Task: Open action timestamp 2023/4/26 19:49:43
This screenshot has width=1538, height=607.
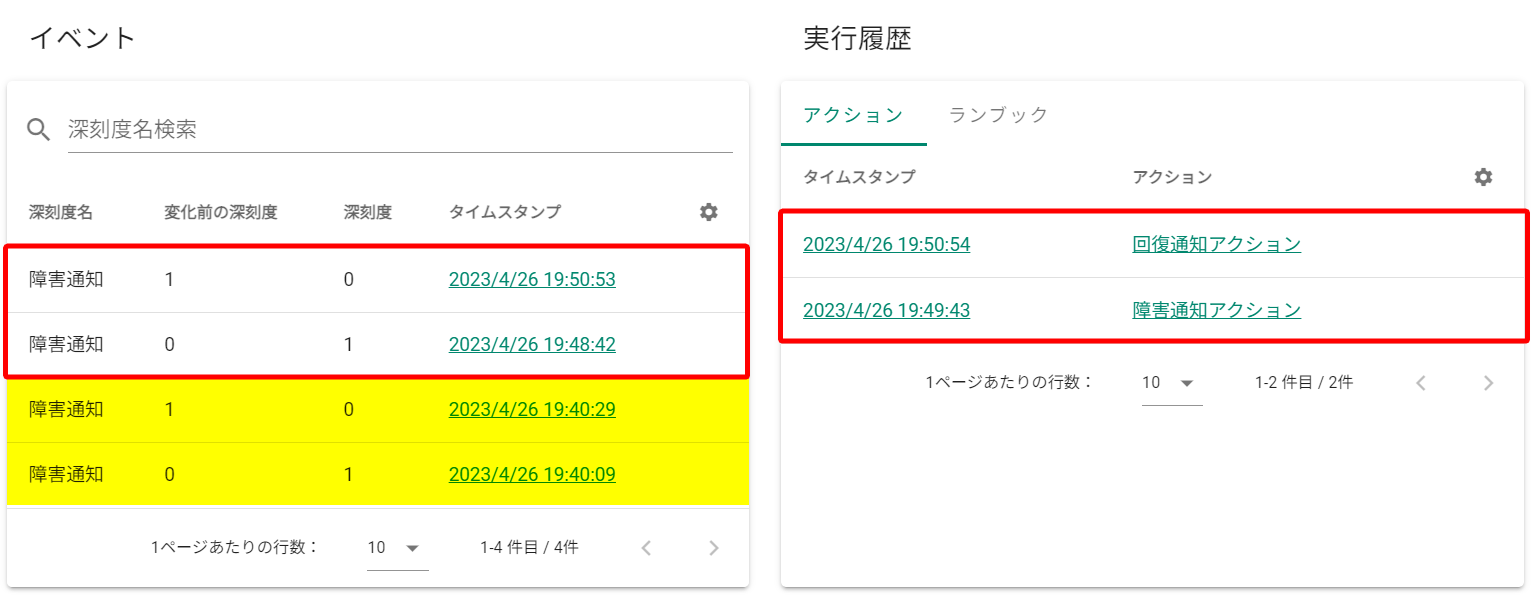Action: (886, 311)
